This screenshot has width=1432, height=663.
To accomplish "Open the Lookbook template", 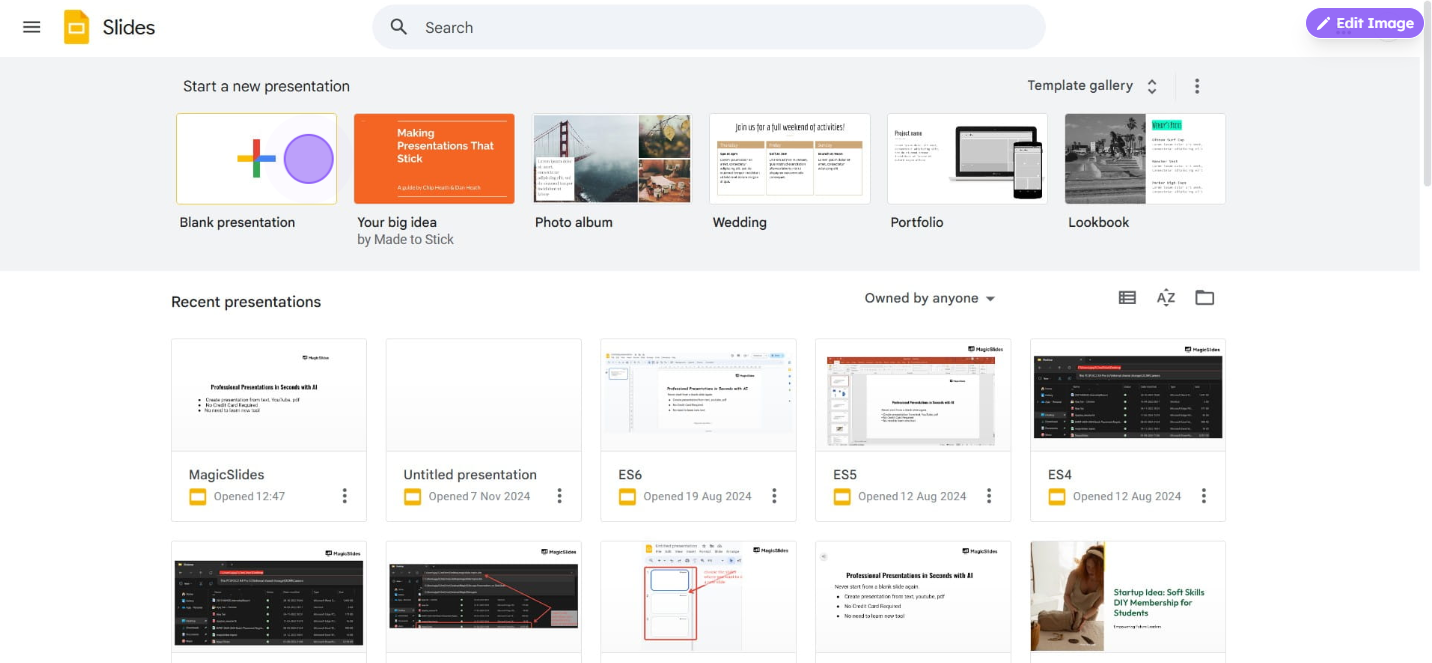I will tap(1145, 159).
